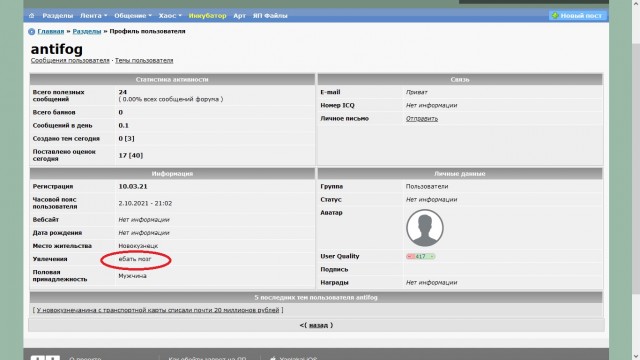Open Темы пользователя link
The image size is (640, 360).
click(x=144, y=60)
